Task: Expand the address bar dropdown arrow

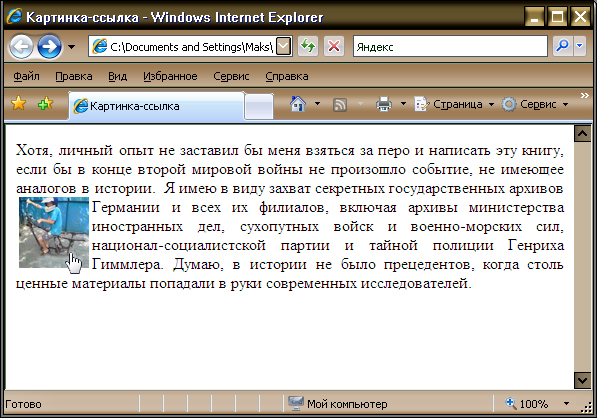Action: [x=283, y=46]
